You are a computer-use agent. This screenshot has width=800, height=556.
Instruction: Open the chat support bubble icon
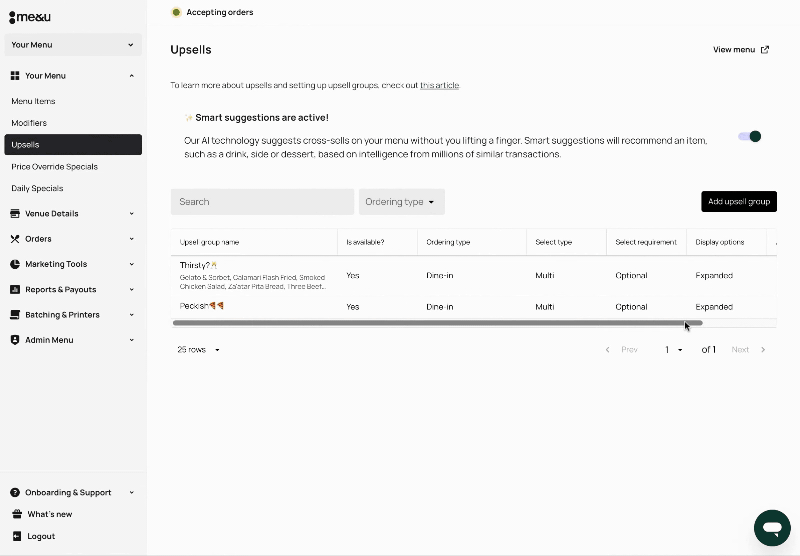point(772,527)
